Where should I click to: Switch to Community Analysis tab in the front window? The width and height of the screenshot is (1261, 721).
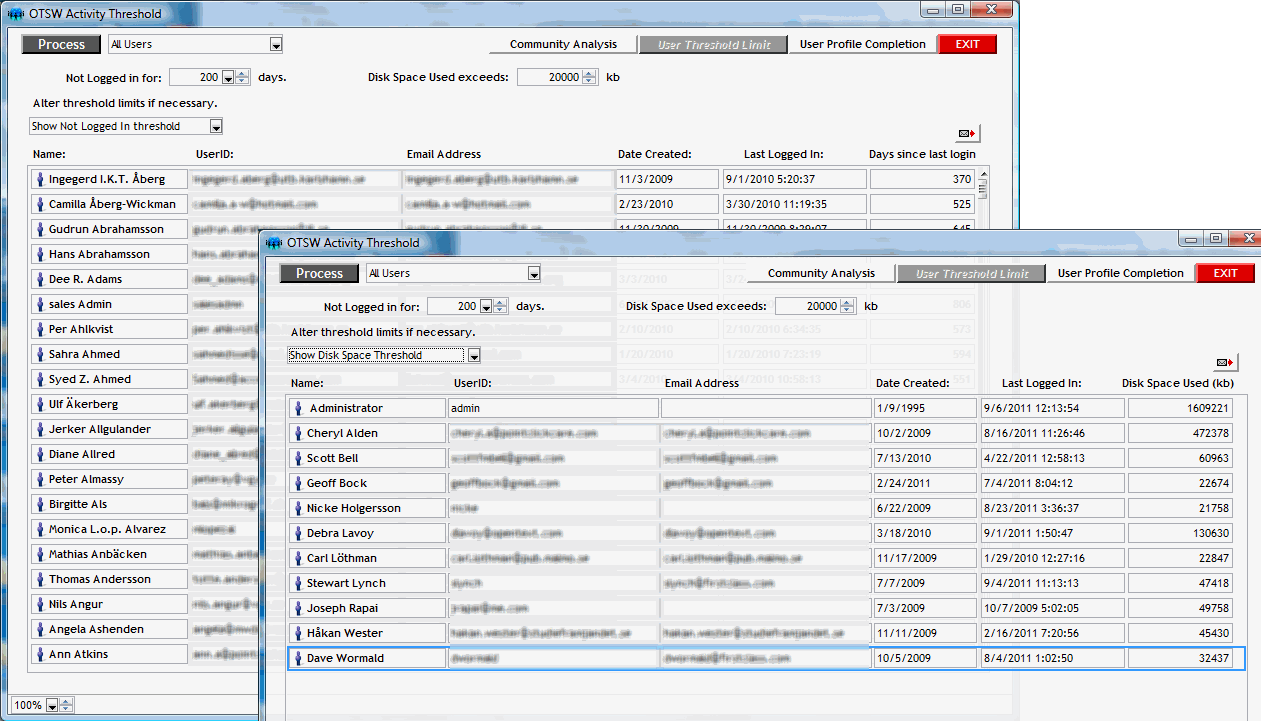point(821,273)
